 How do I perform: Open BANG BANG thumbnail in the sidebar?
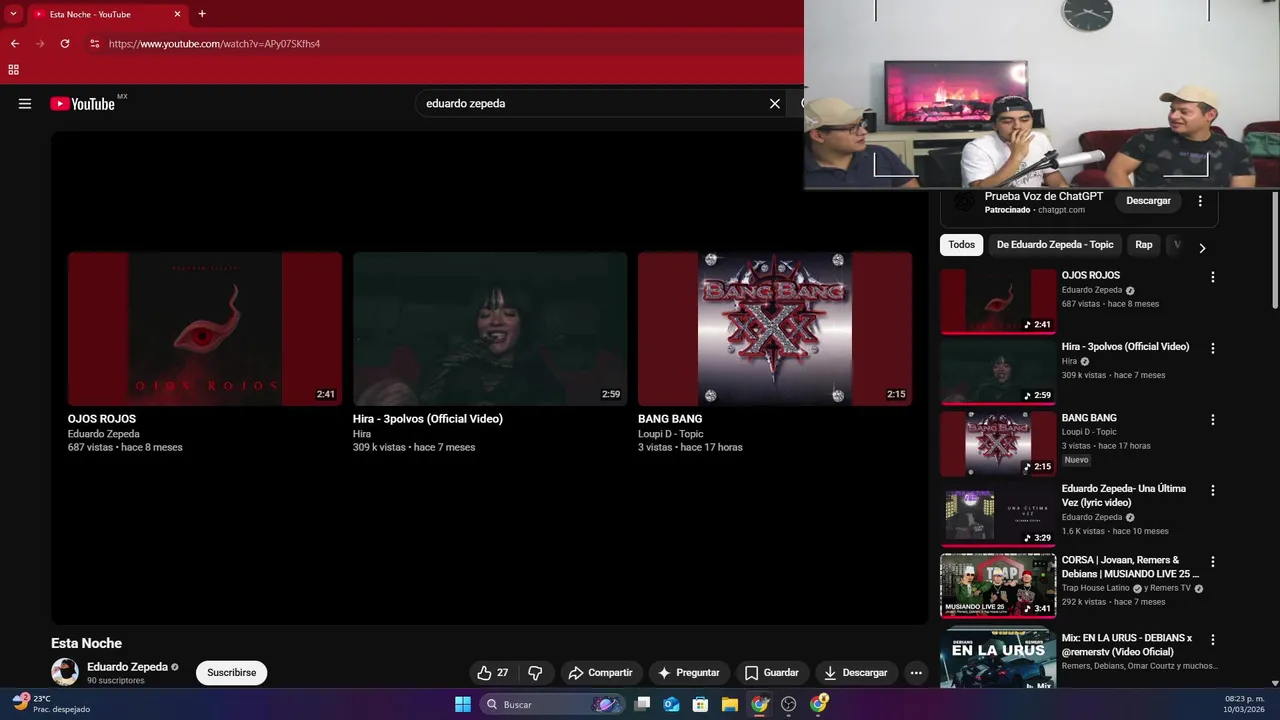998,444
